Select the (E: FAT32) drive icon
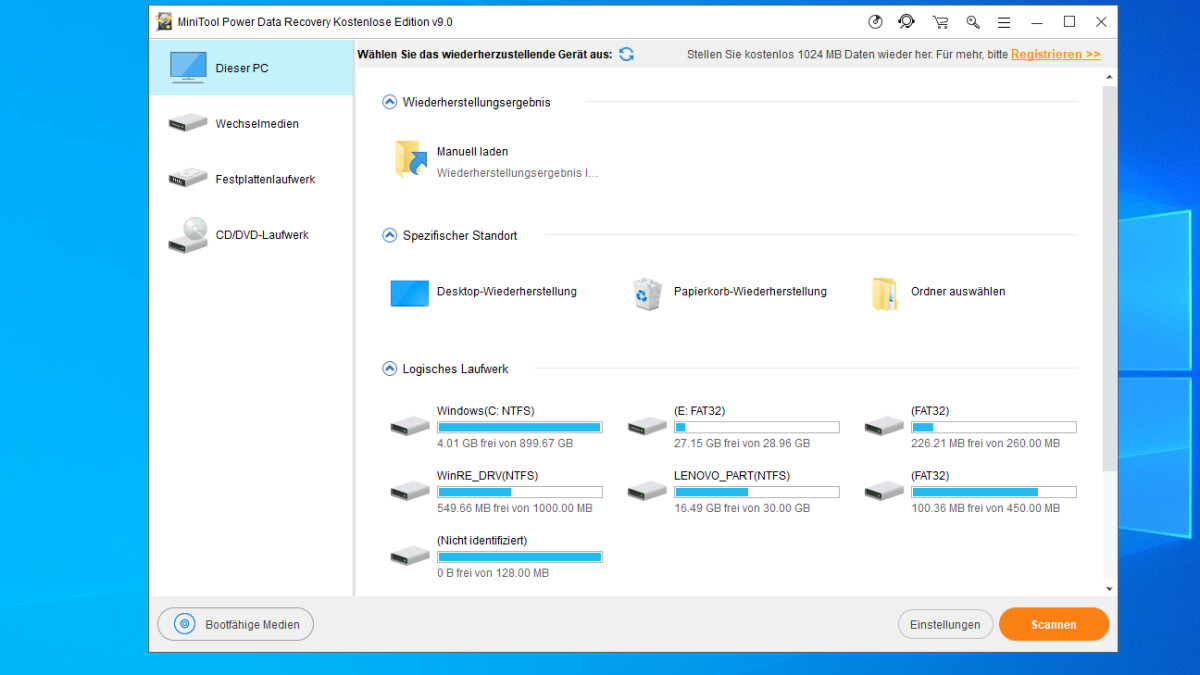Image resolution: width=1200 pixels, height=675 pixels. click(647, 427)
